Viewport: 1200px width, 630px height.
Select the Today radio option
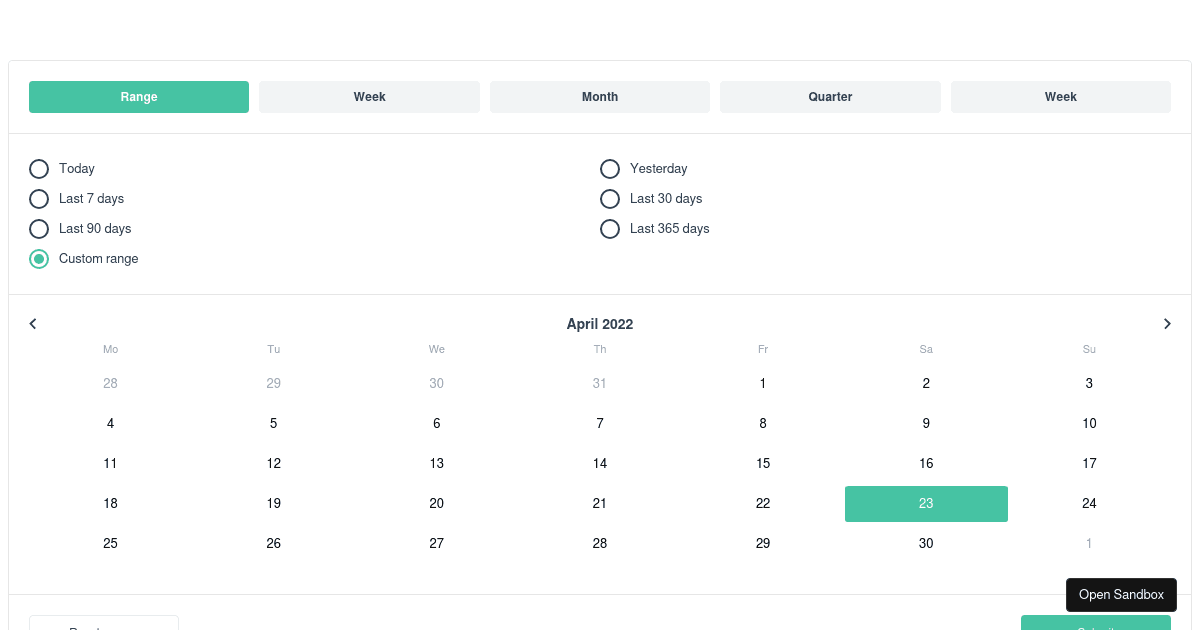tap(38, 168)
